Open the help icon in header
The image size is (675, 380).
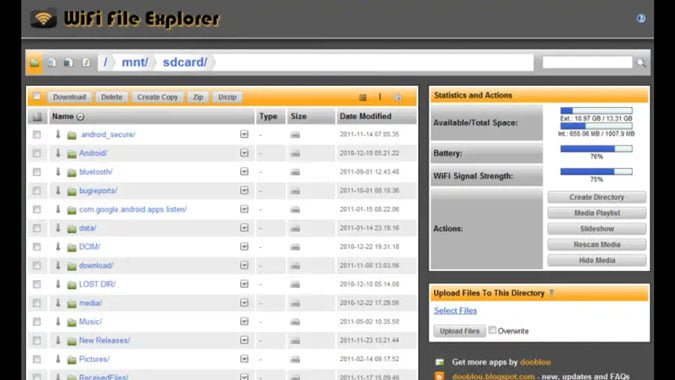641,19
